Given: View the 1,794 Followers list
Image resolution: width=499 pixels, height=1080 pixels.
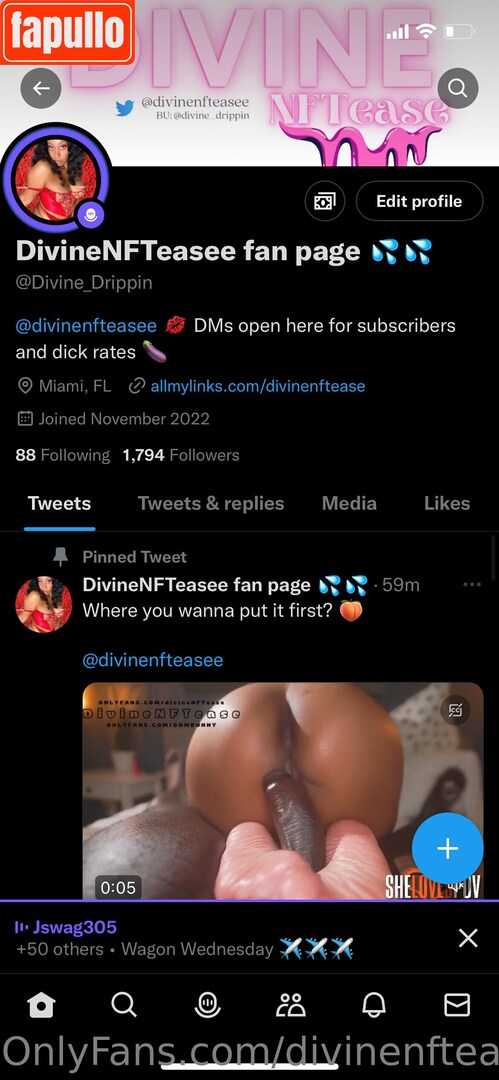Looking at the screenshot, I should (181, 455).
